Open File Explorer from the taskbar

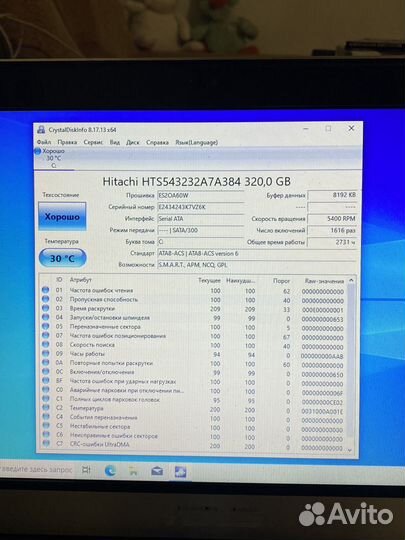pos(133,471)
